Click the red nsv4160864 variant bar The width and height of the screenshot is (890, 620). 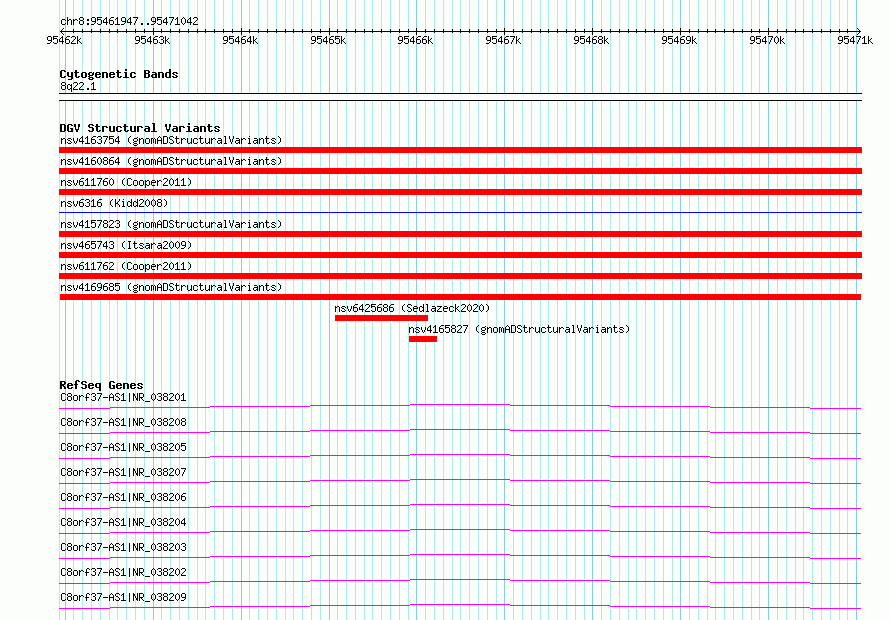460,171
